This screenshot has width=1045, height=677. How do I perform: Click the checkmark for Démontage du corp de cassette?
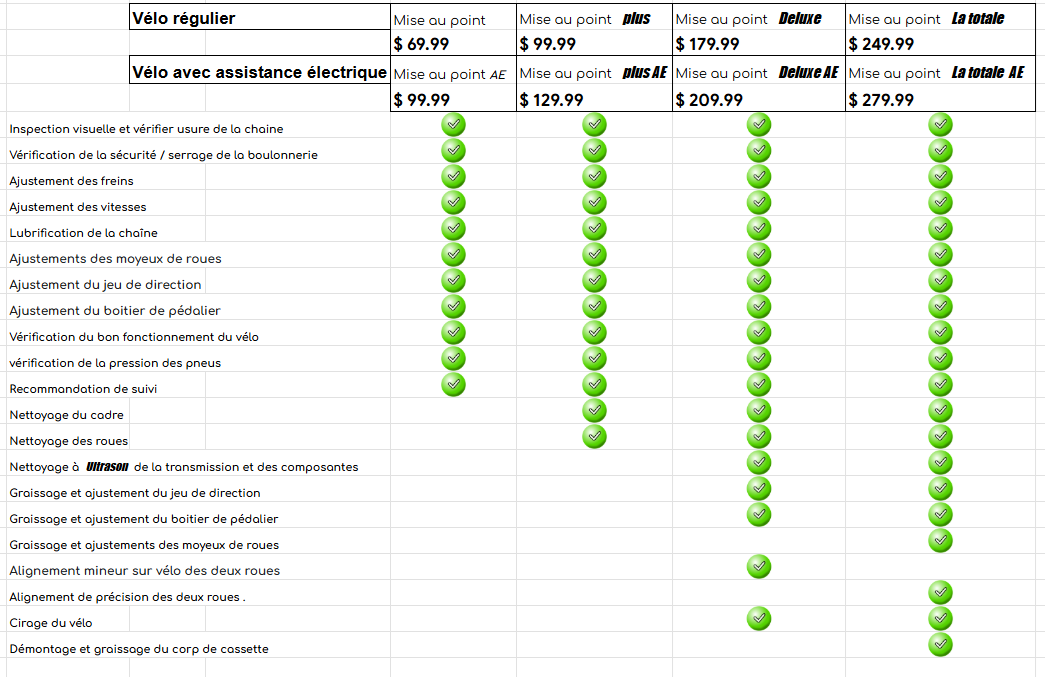940,644
